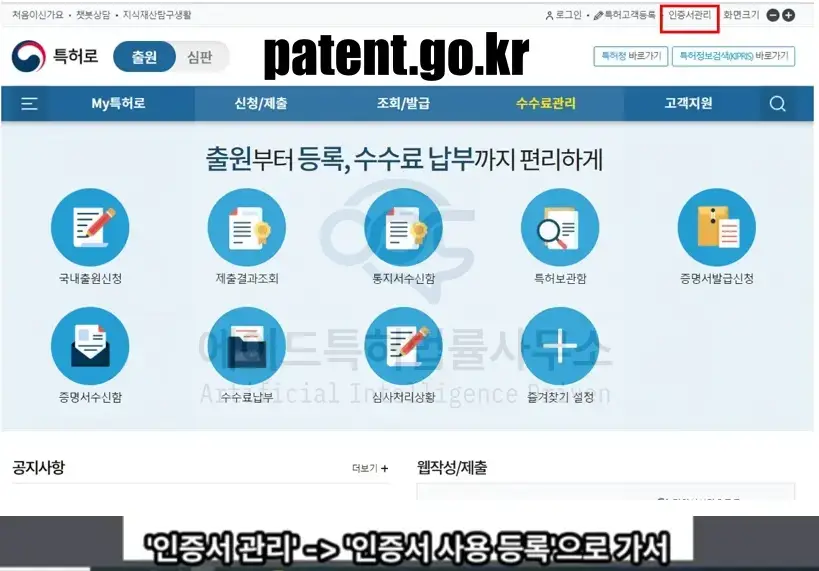Switch to the 심판 toggle
This screenshot has height=571, width=819.
(x=200, y=56)
